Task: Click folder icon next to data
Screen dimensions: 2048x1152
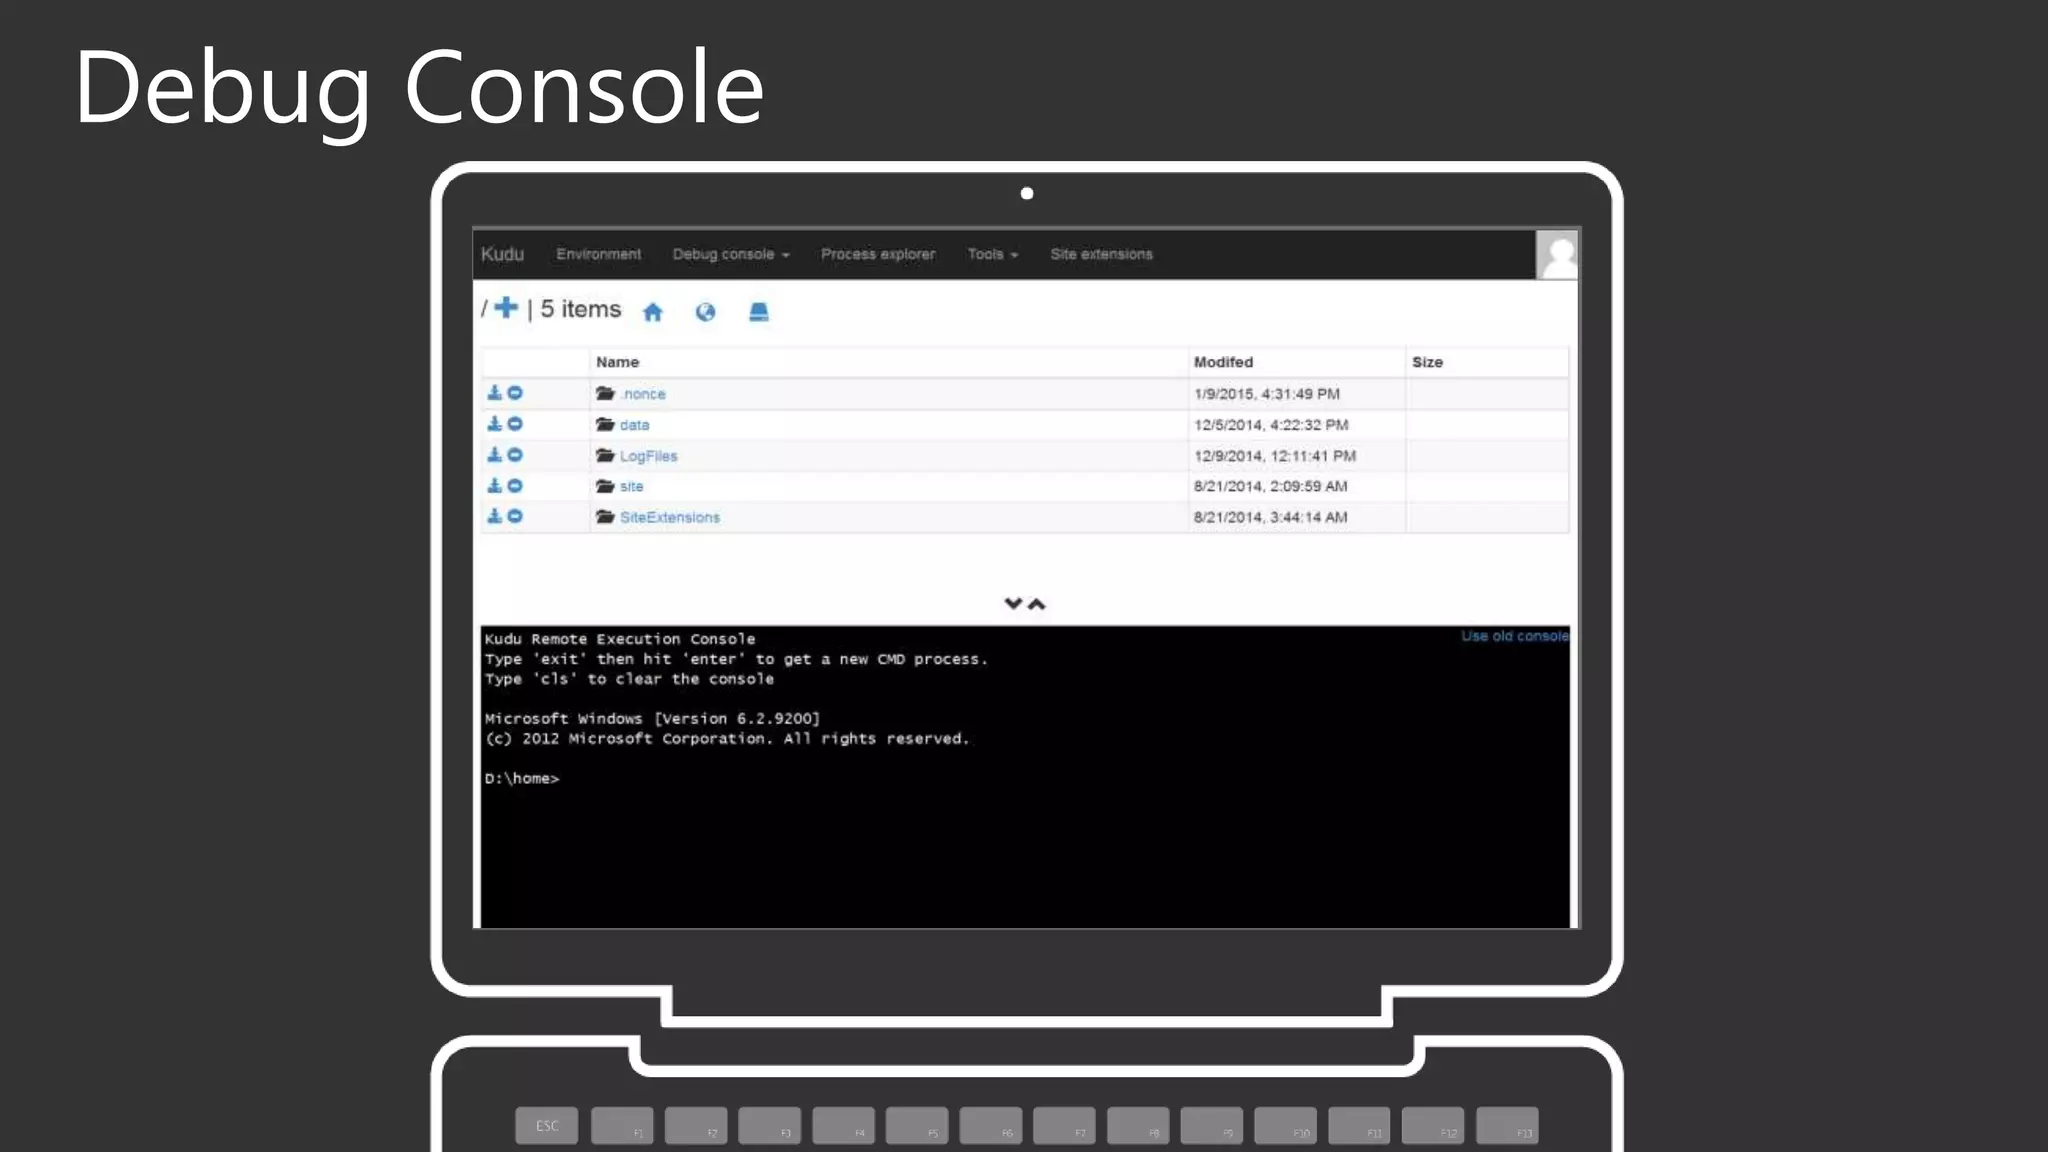Action: pos(605,424)
